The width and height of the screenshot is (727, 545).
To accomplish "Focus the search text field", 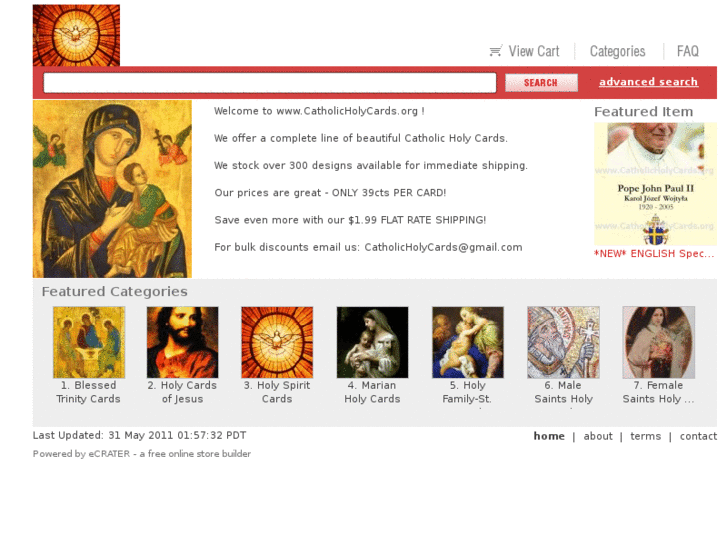I will point(270,83).
